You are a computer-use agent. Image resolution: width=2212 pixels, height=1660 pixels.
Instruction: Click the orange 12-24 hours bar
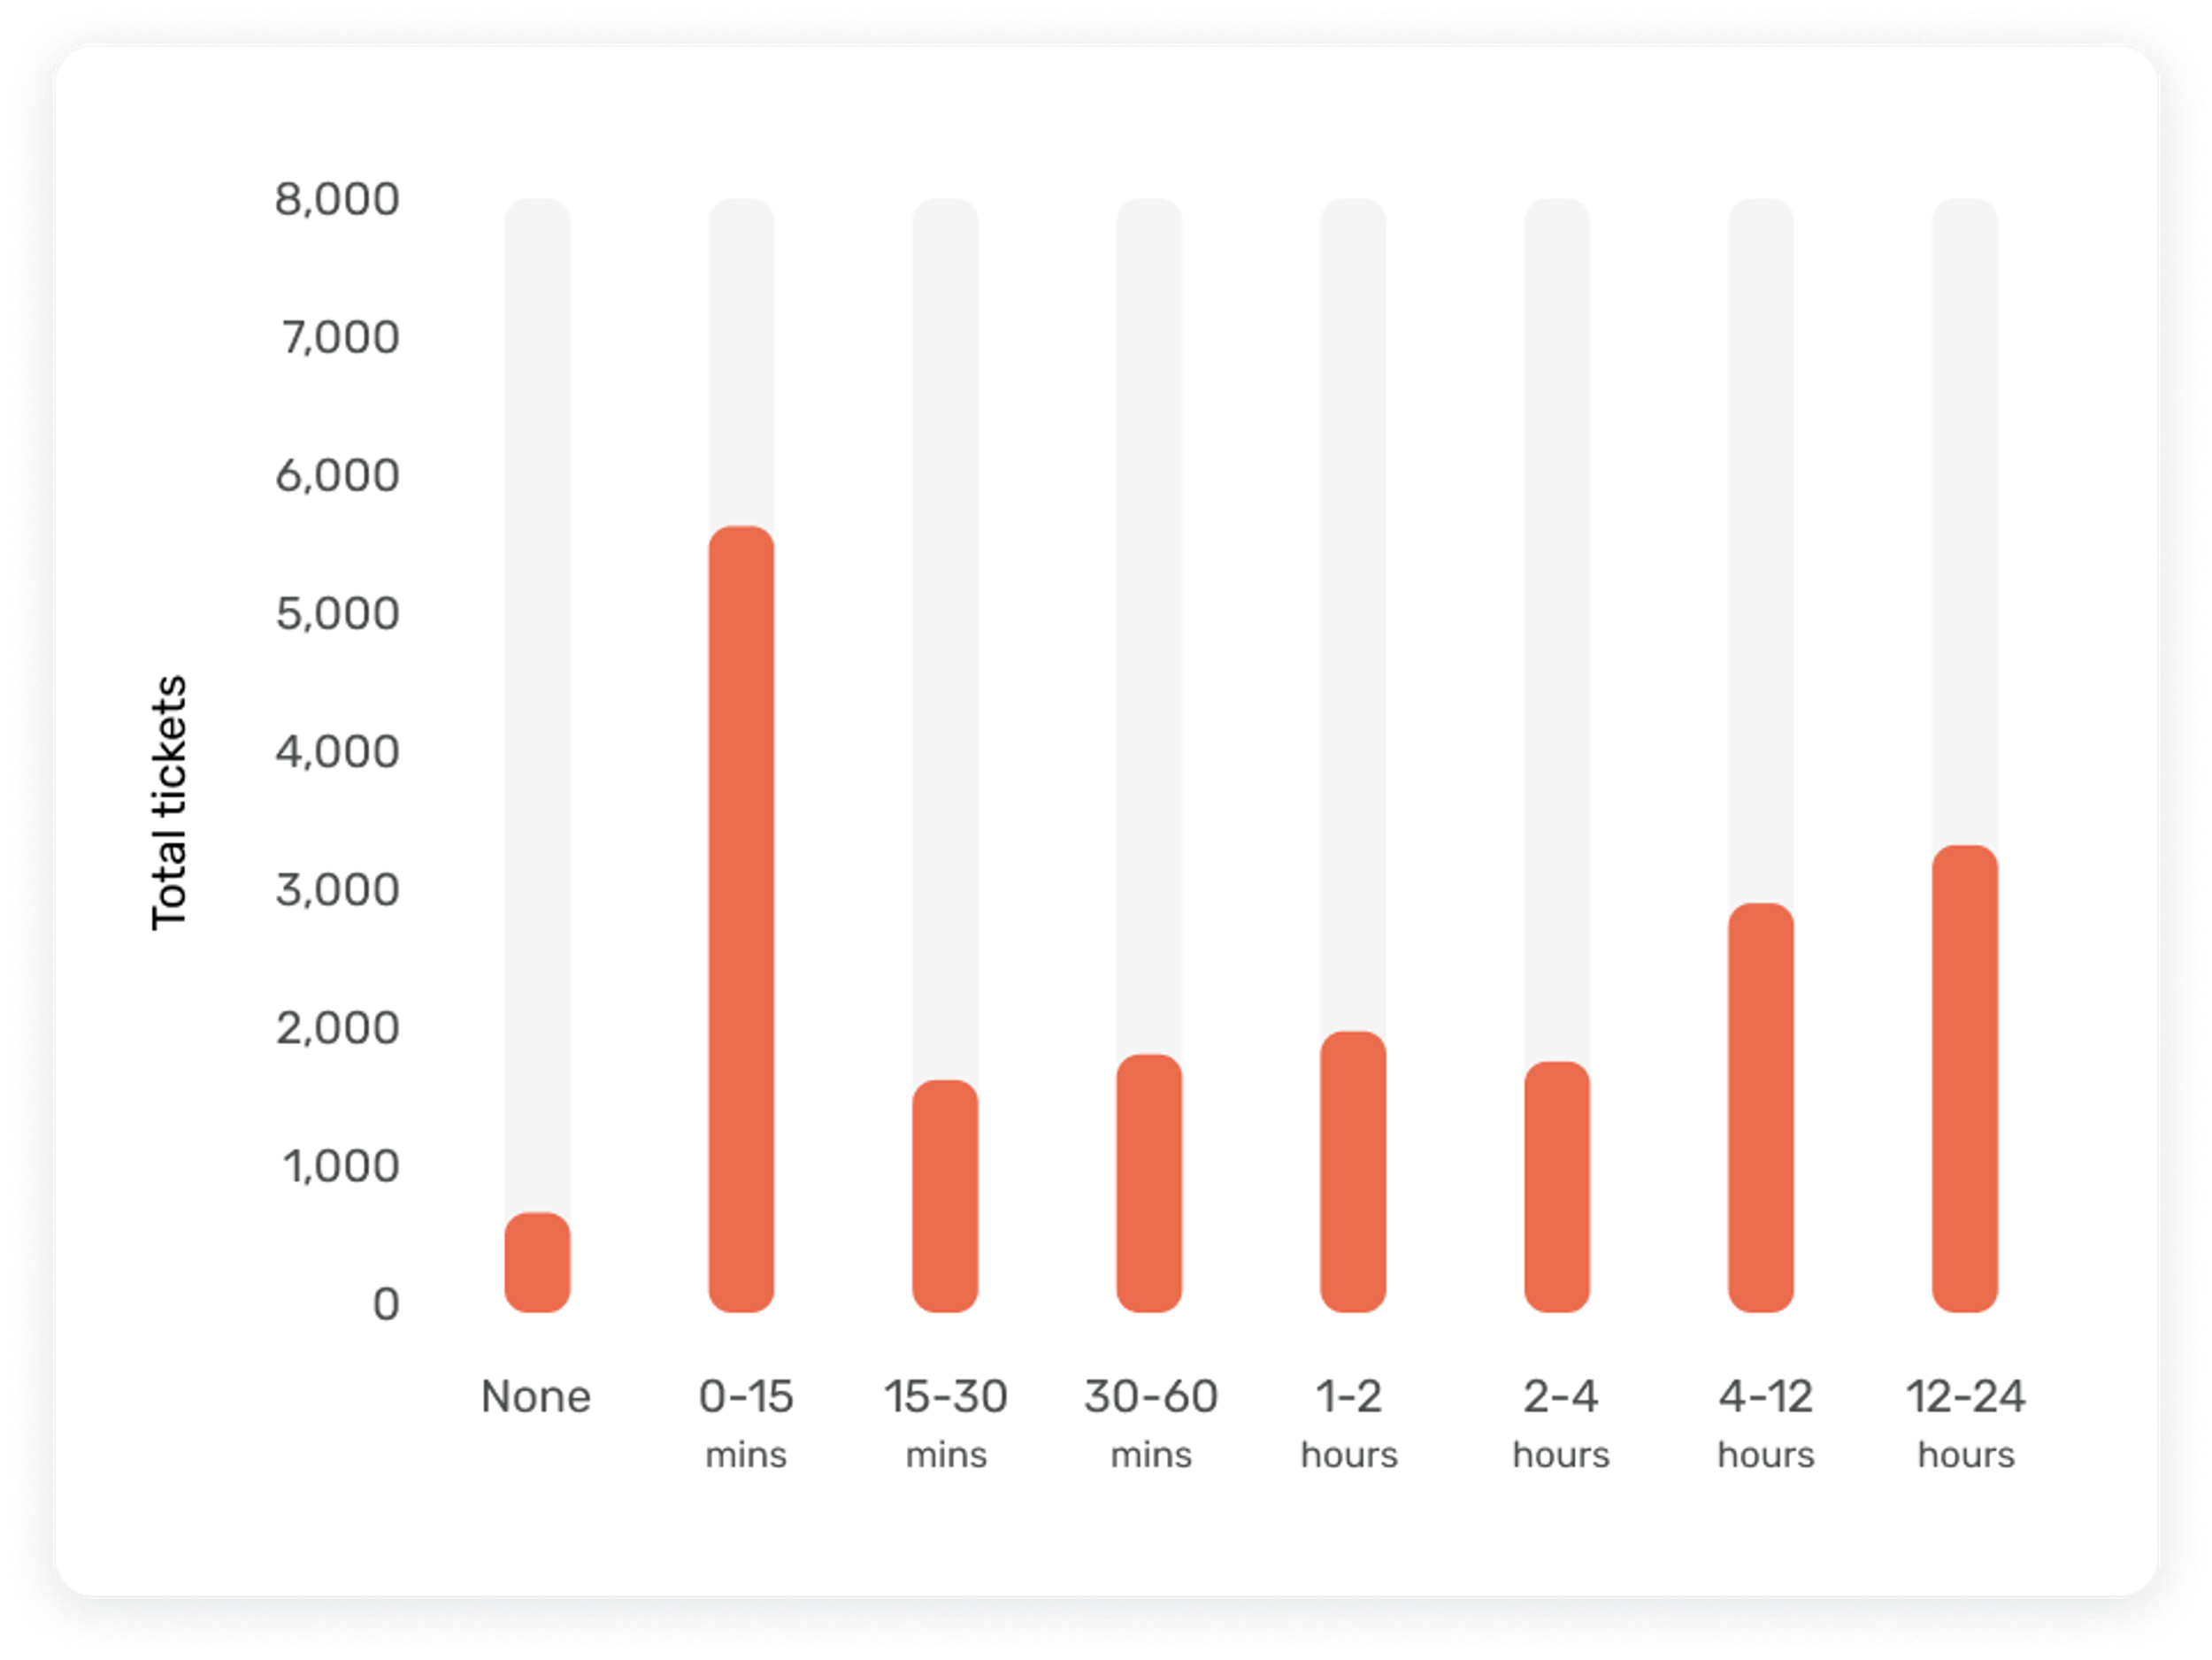coord(1965,1078)
